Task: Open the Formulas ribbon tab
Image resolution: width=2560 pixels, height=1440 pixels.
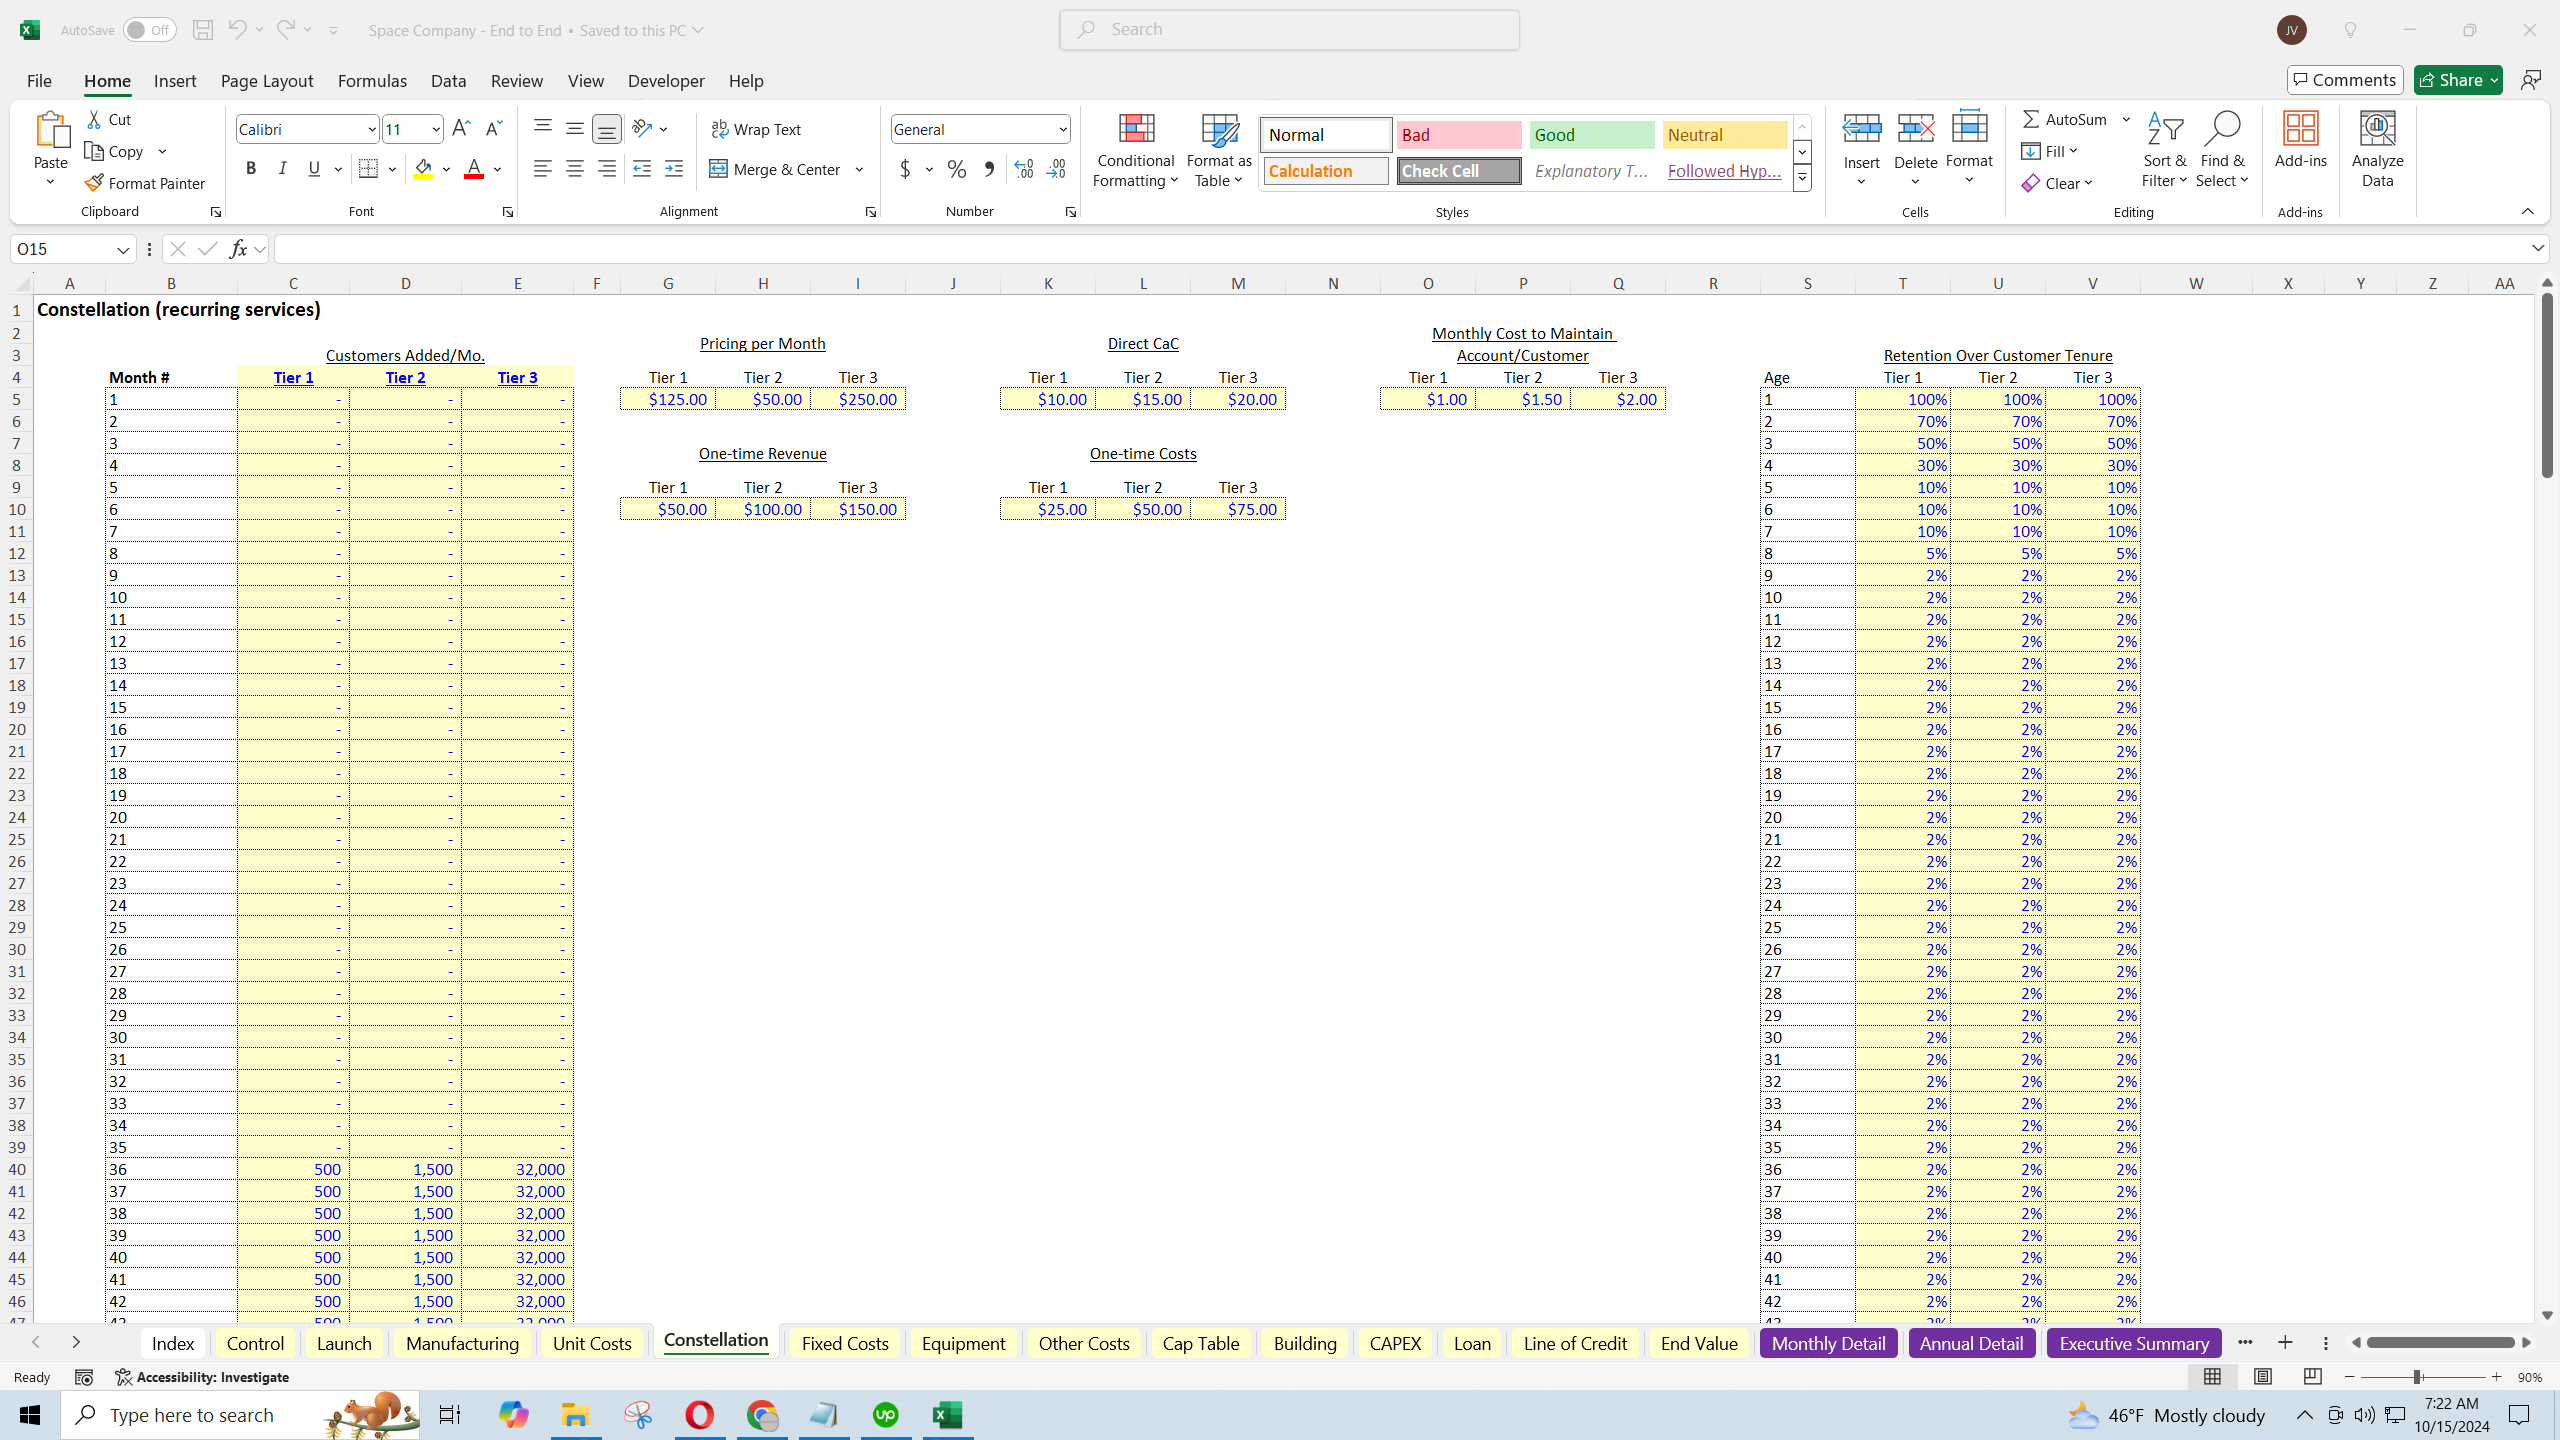Action: pos(372,81)
